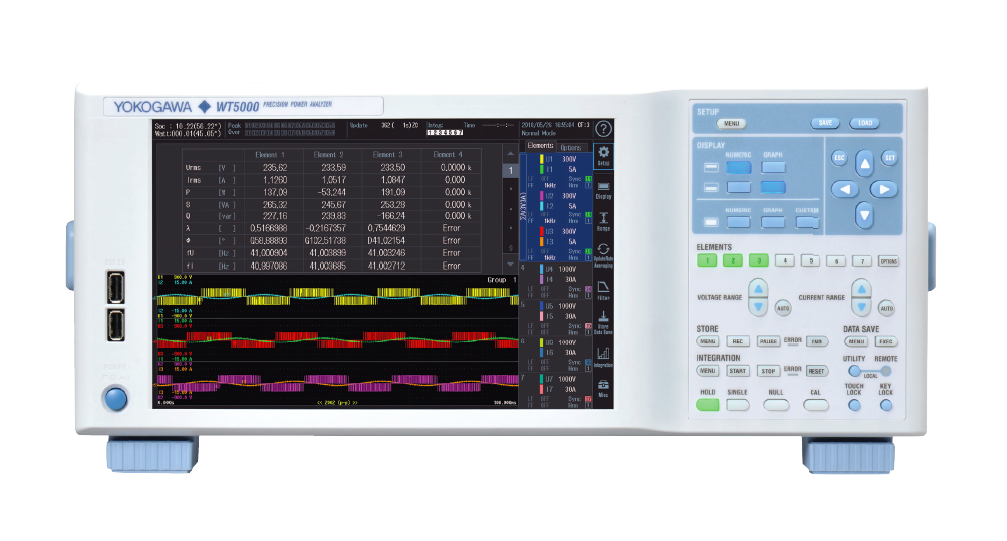Select the Update Rate Averaging icon
The height and width of the screenshot is (541, 1007).
pyautogui.click(x=603, y=253)
